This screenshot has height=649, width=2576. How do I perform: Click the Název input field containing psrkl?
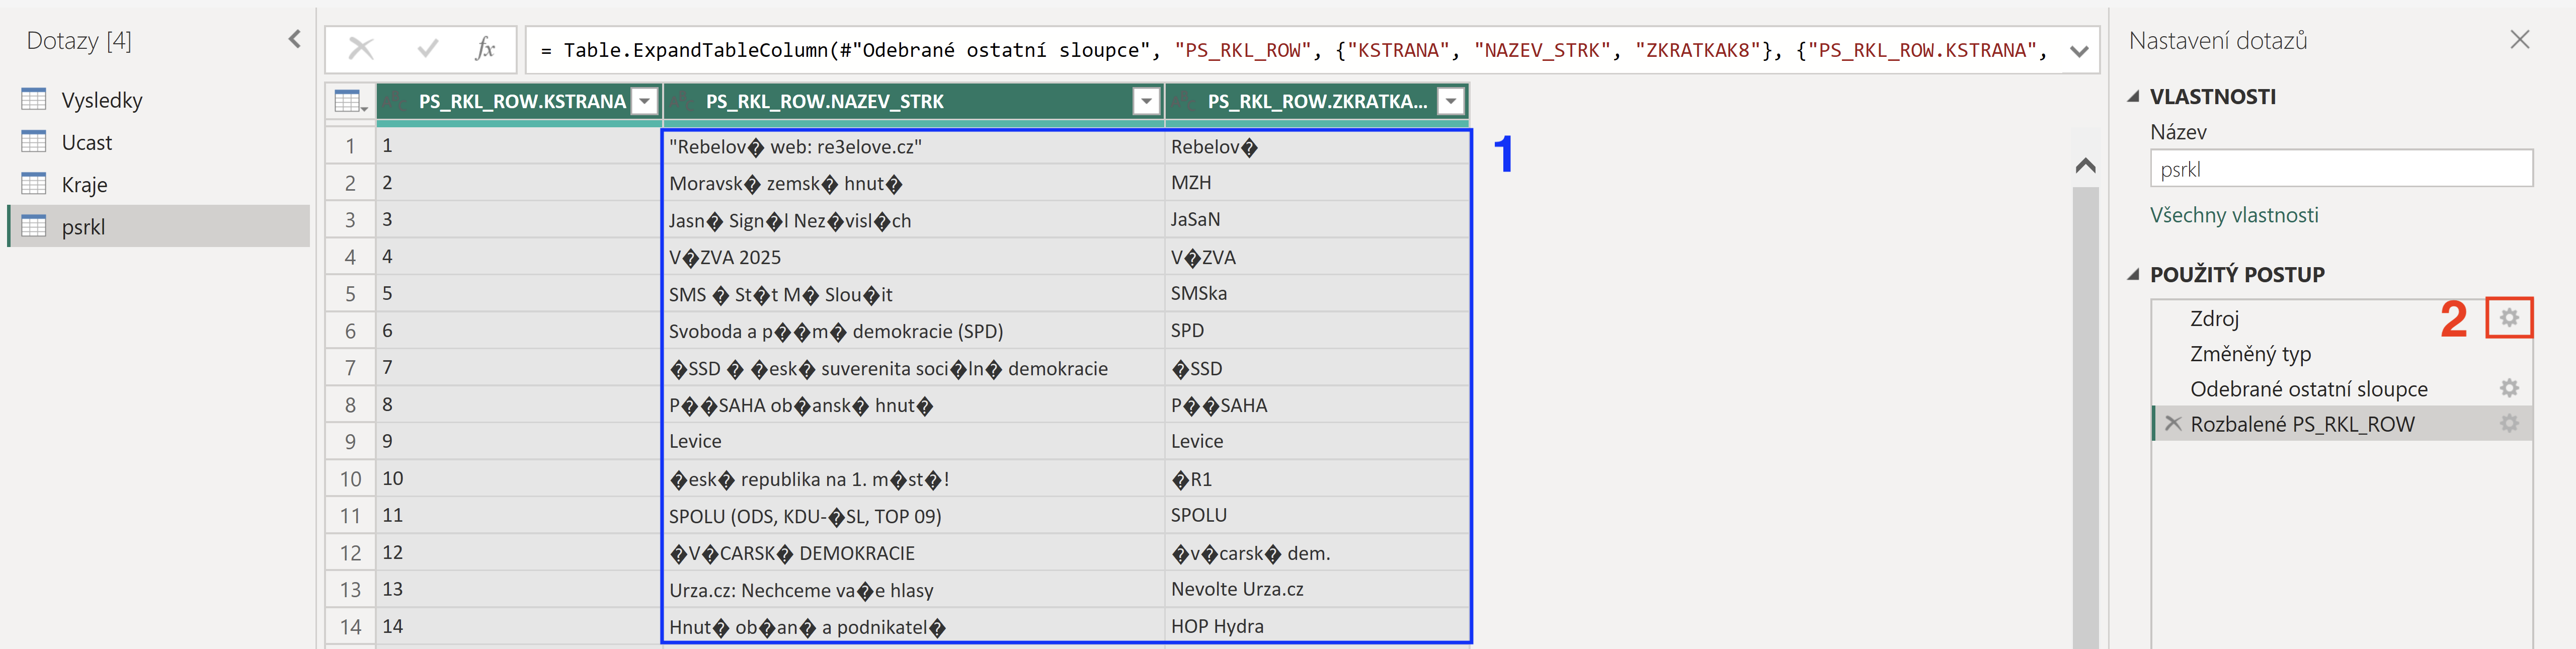(2341, 168)
